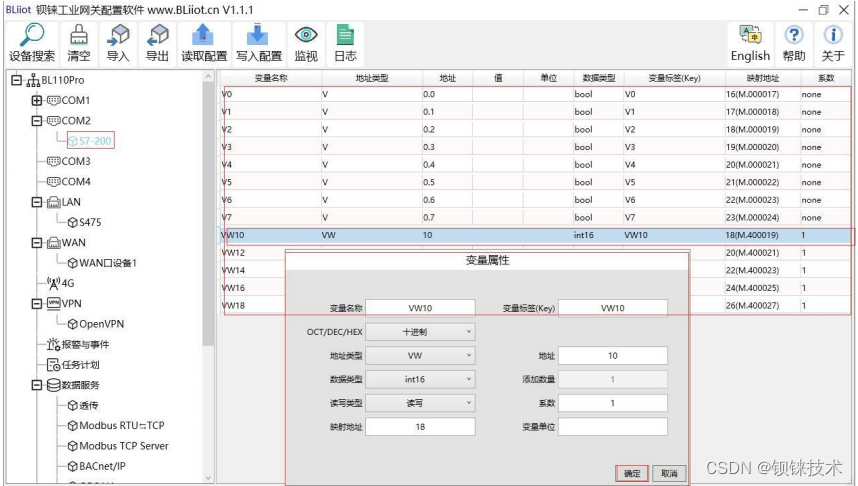Image resolution: width=858 pixels, height=486 pixels.
Task: Expand the COM1 tree node
Action: coord(37,101)
